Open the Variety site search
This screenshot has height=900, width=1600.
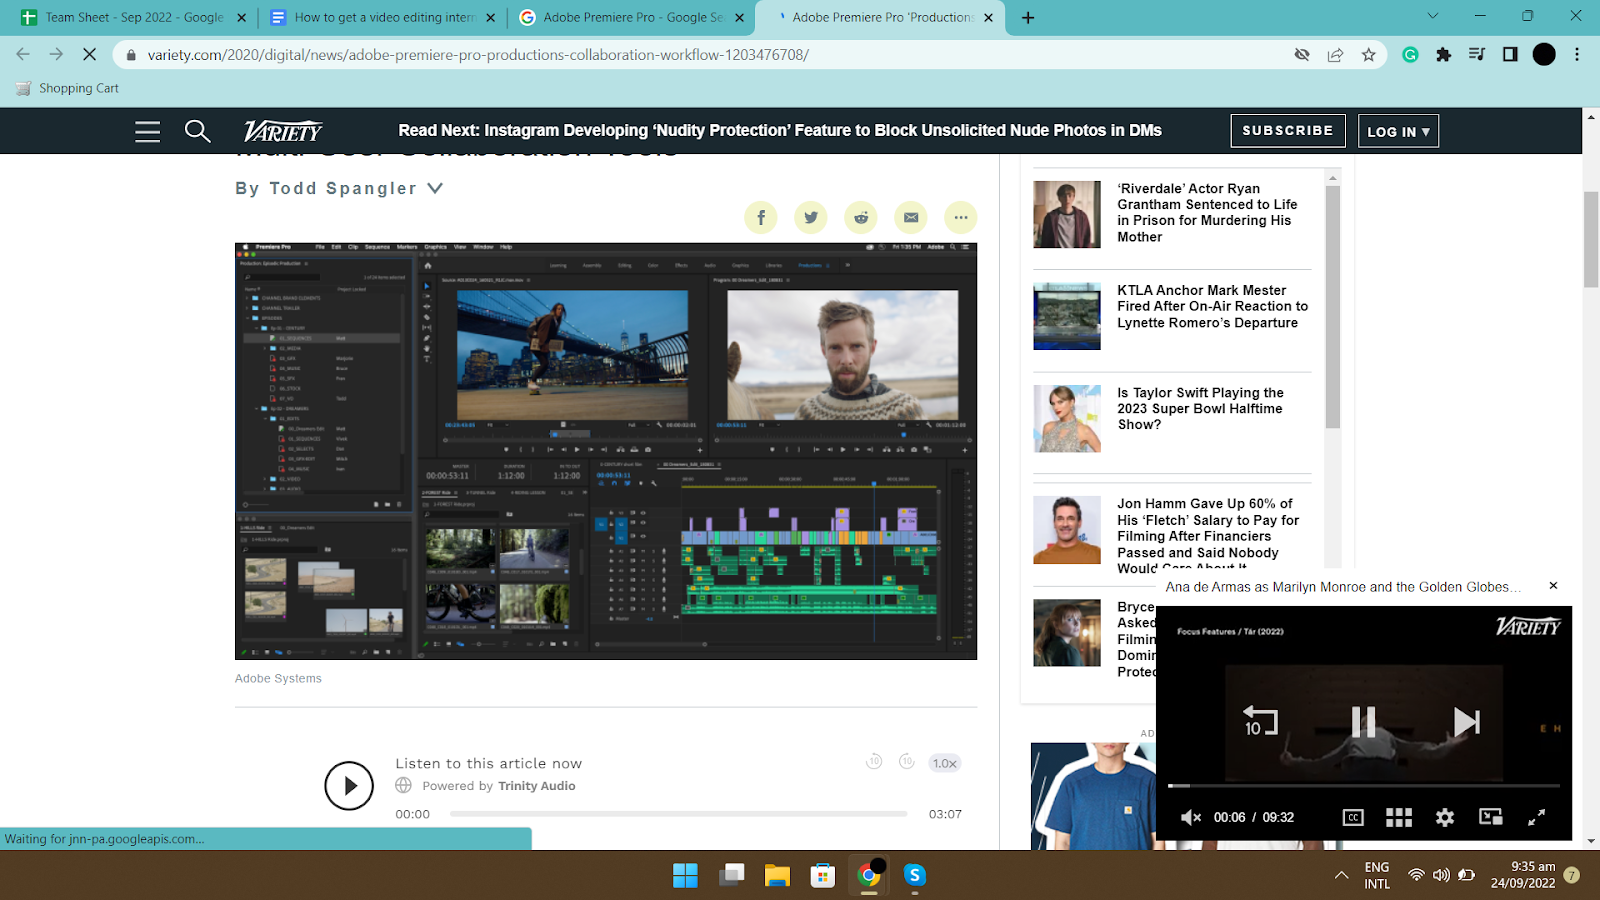click(x=197, y=131)
